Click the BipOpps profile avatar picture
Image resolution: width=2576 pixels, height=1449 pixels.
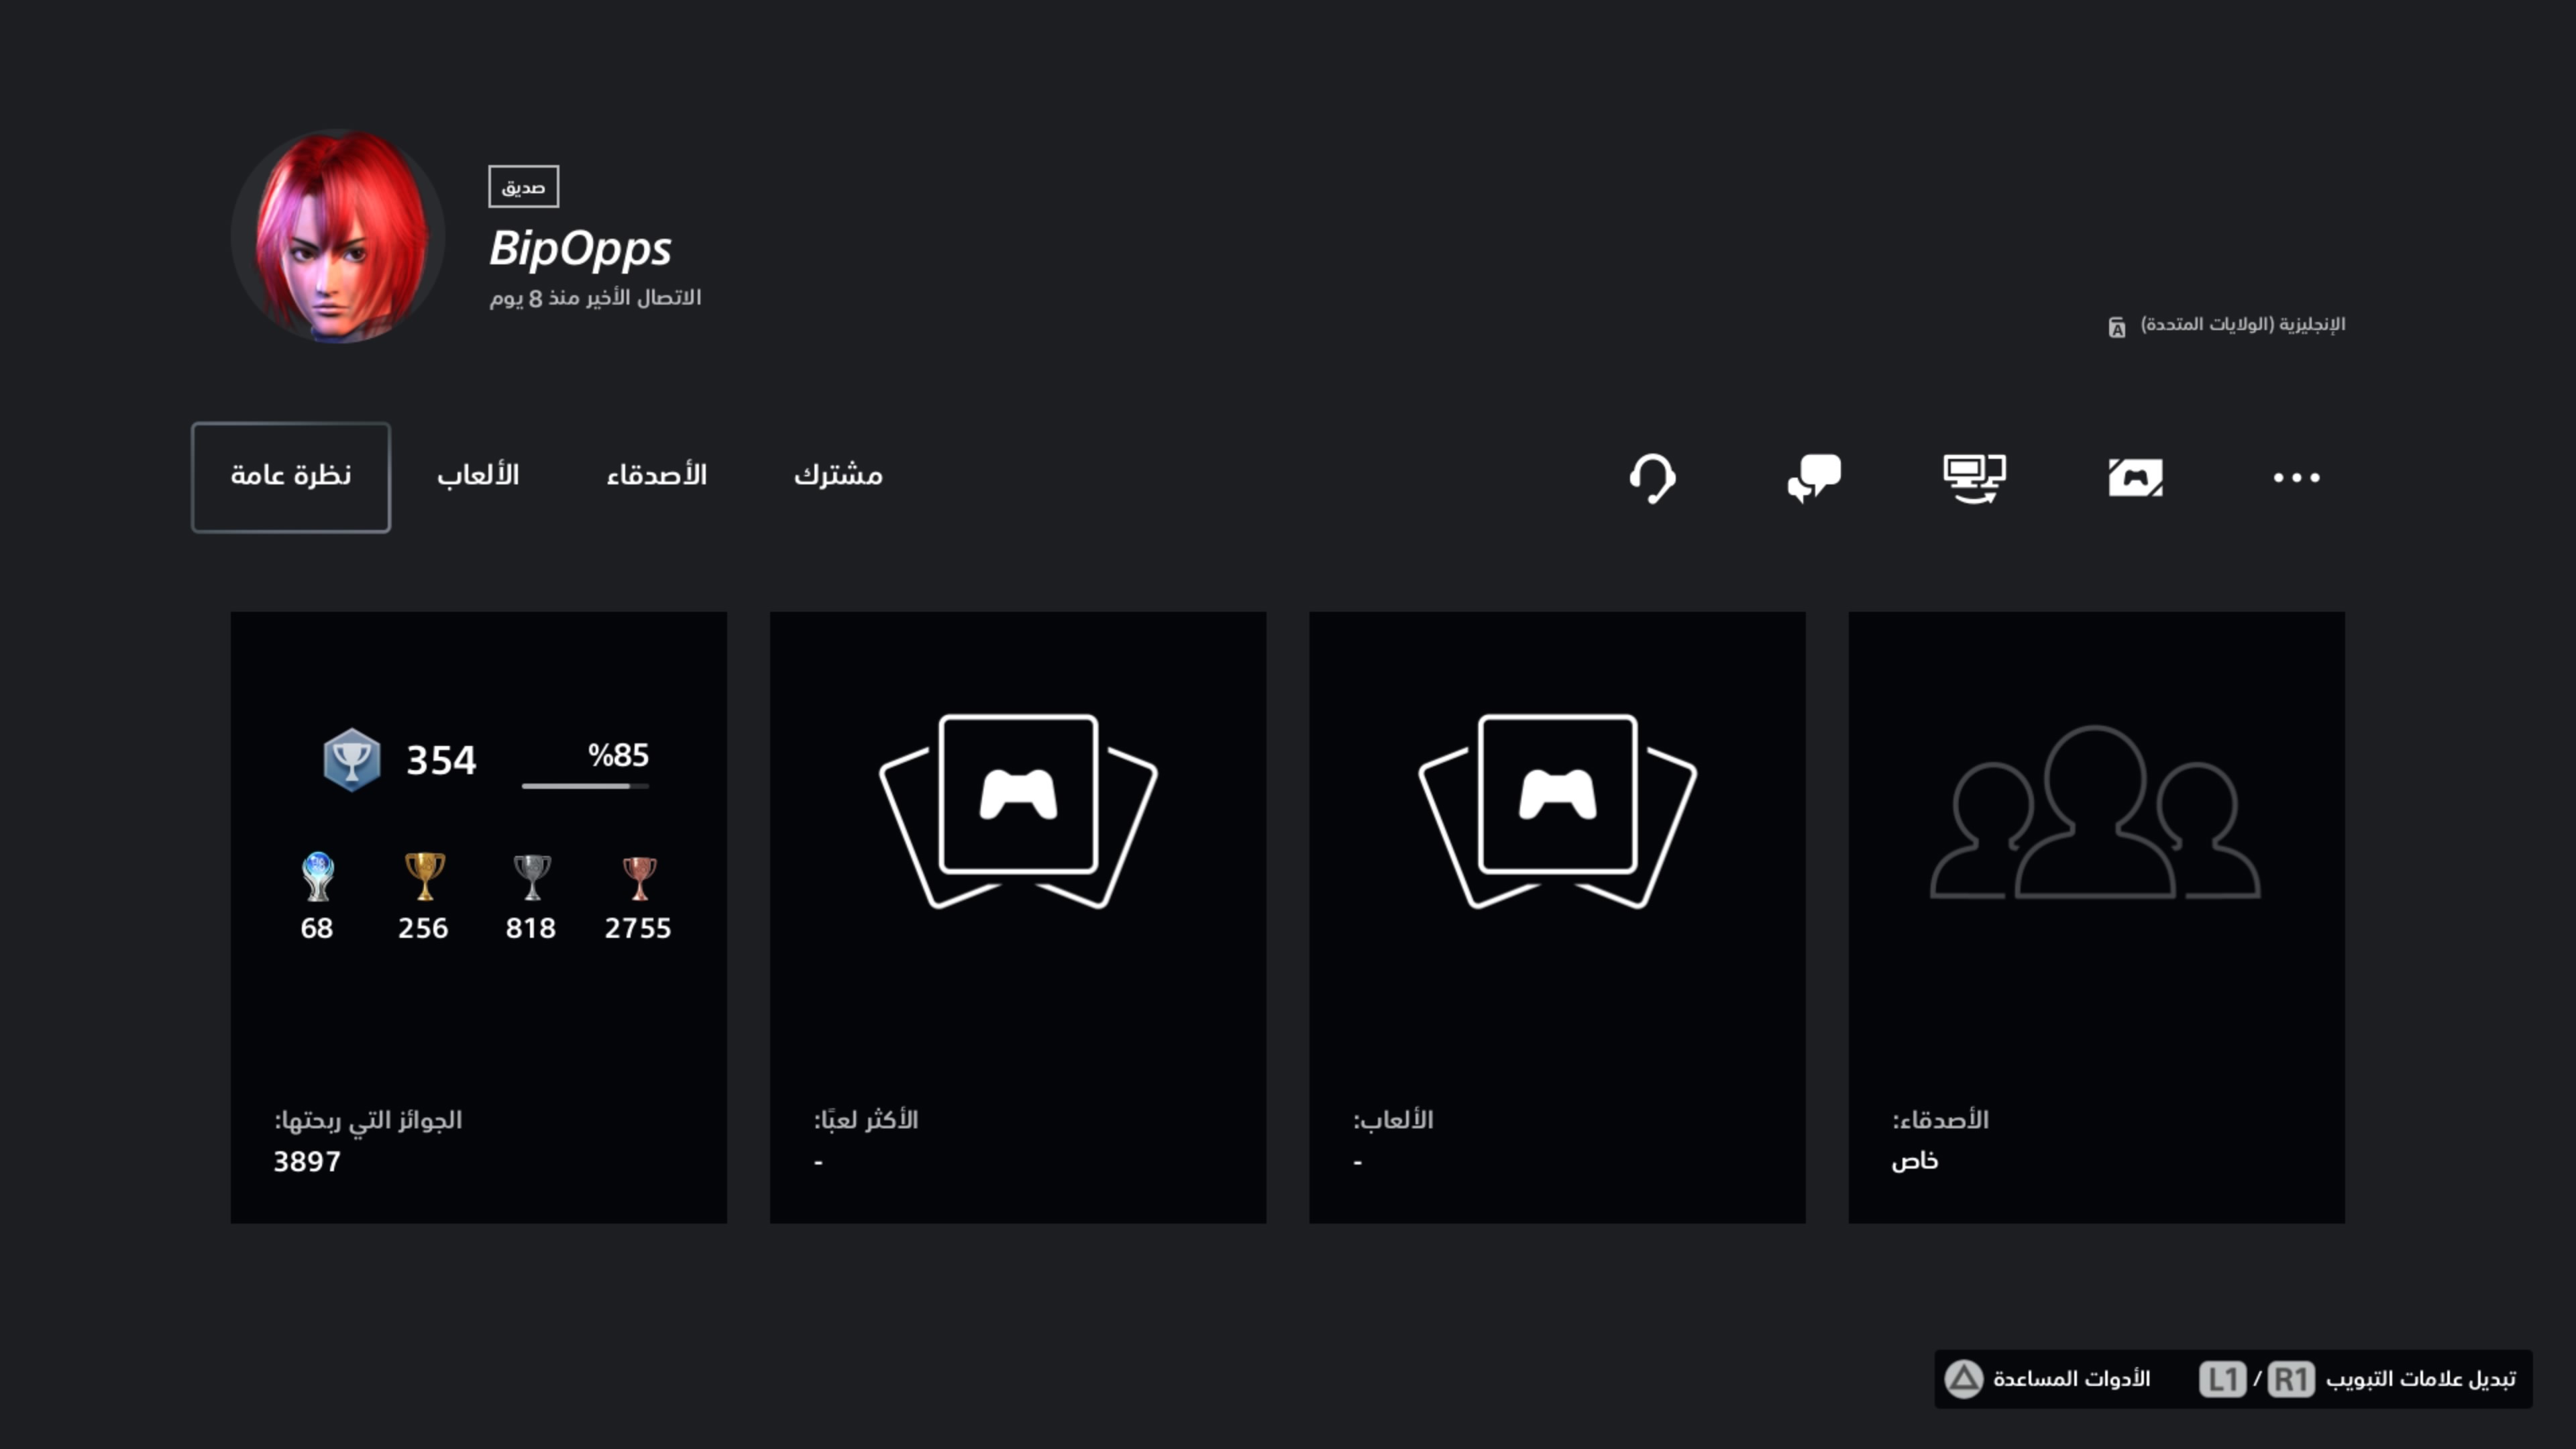click(x=337, y=236)
